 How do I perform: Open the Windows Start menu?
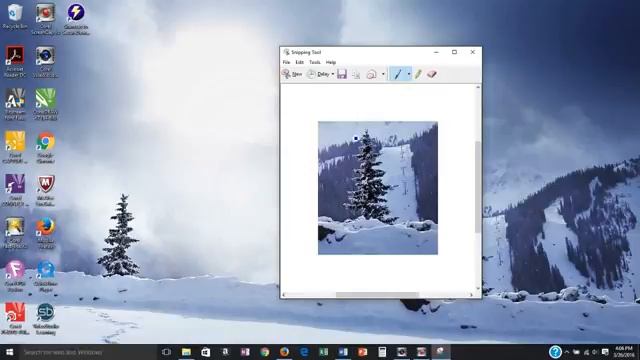click(x=9, y=352)
